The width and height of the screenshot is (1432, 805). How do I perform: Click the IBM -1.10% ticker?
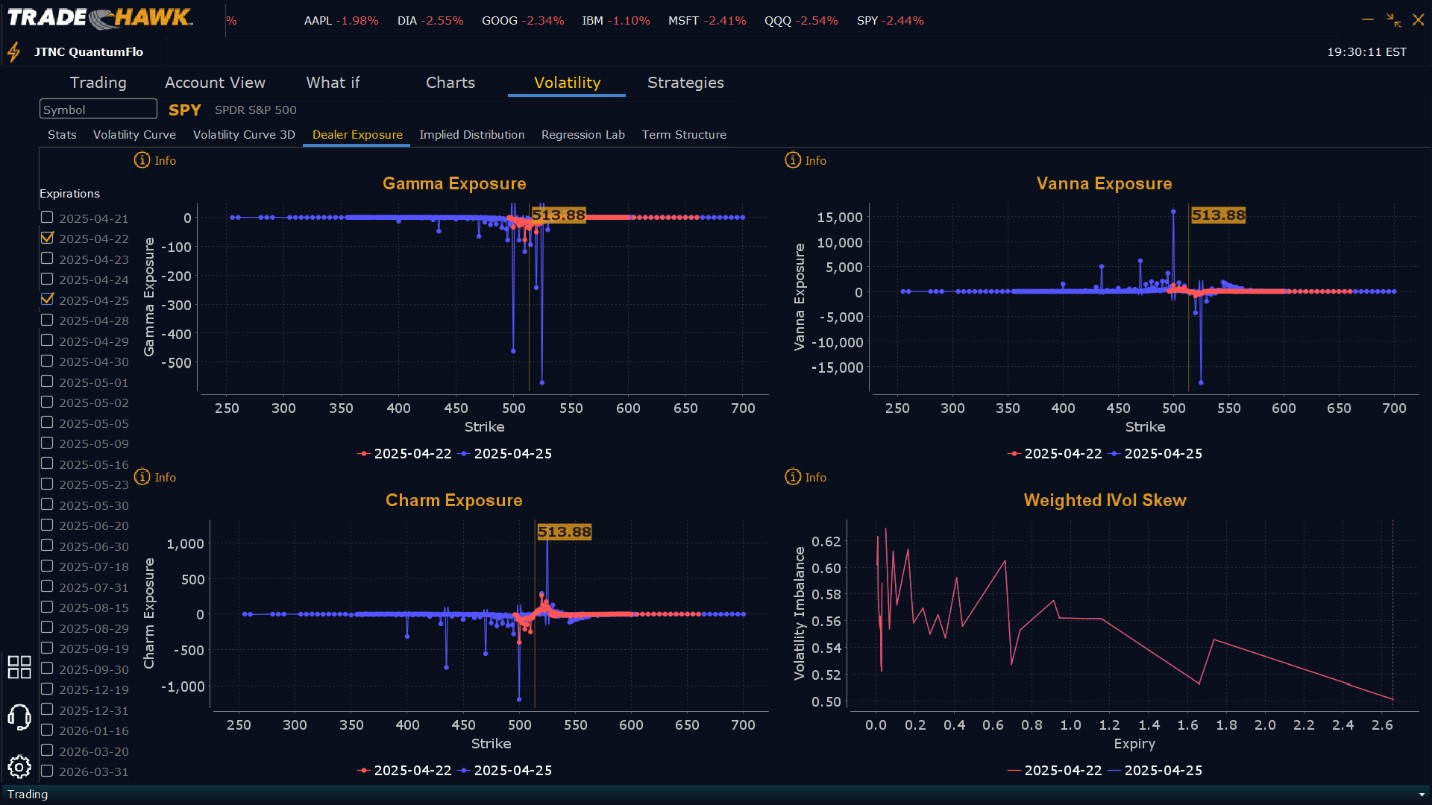click(x=616, y=21)
